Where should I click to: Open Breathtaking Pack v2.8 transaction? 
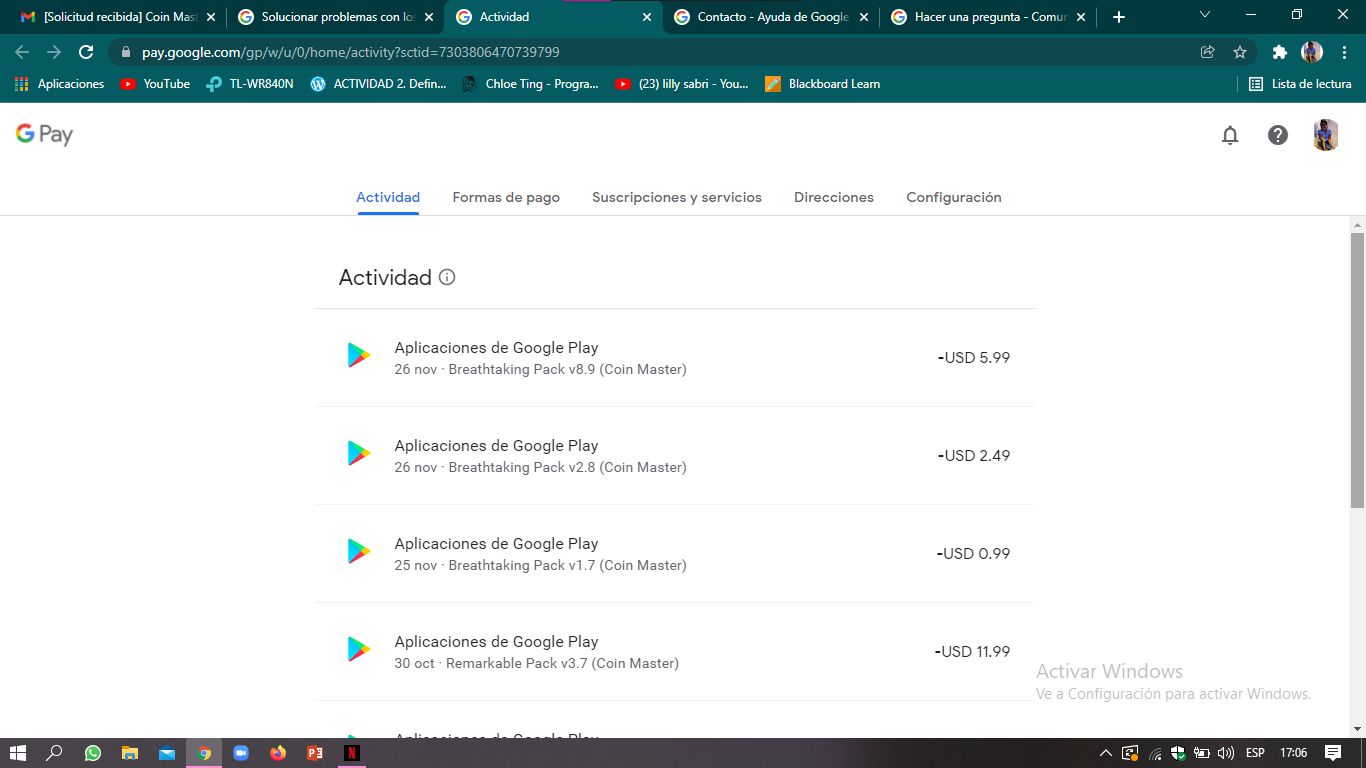pyautogui.click(x=675, y=456)
